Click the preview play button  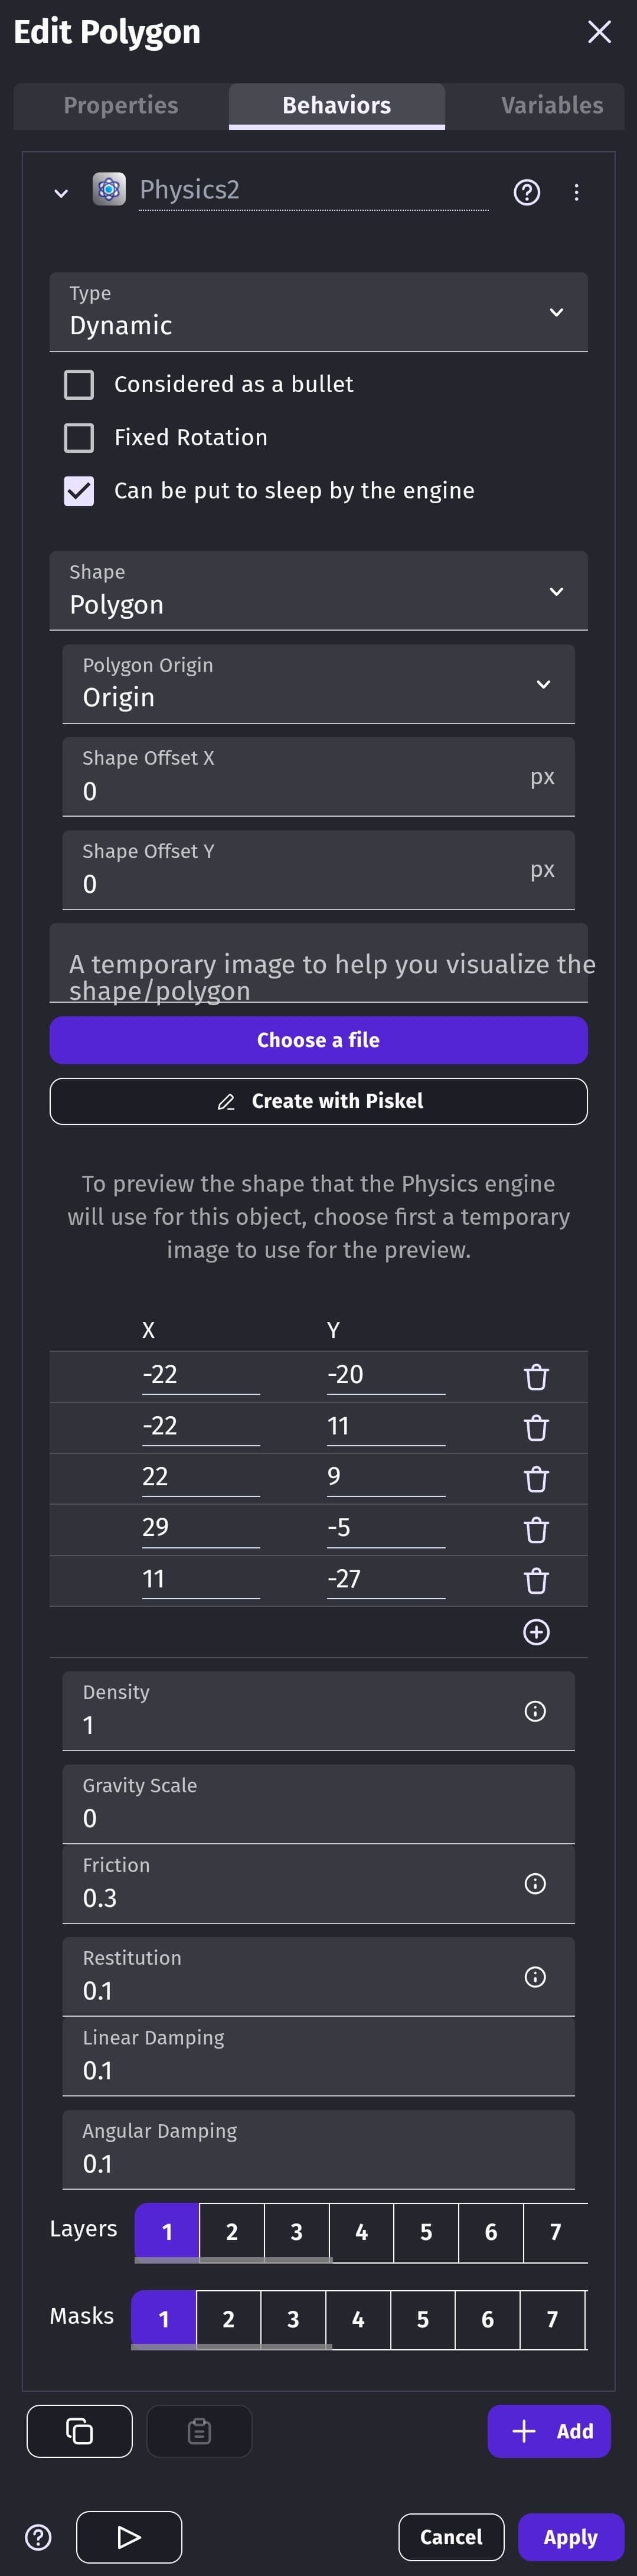(129, 2537)
